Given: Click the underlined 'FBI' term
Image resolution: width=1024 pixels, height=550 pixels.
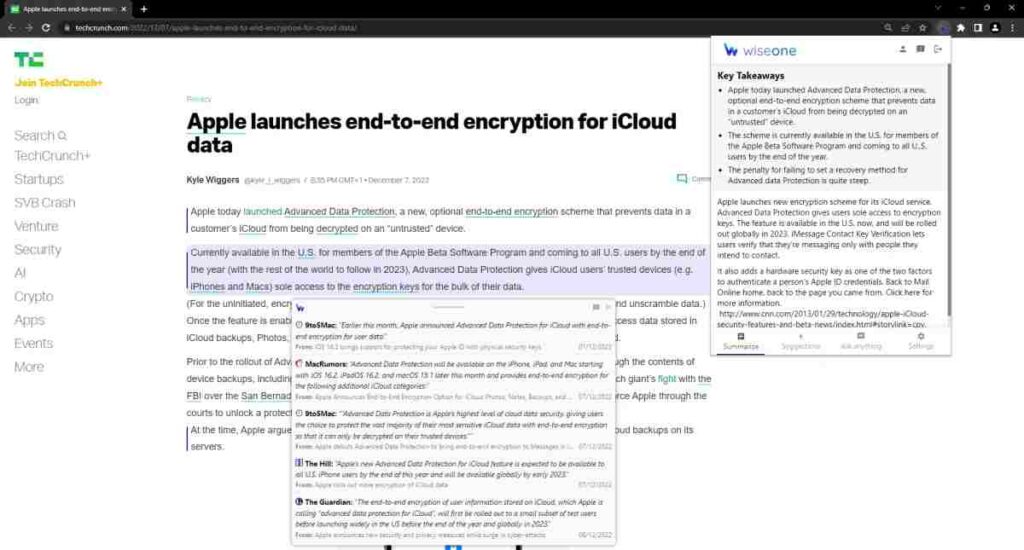Looking at the screenshot, I should coord(193,396).
